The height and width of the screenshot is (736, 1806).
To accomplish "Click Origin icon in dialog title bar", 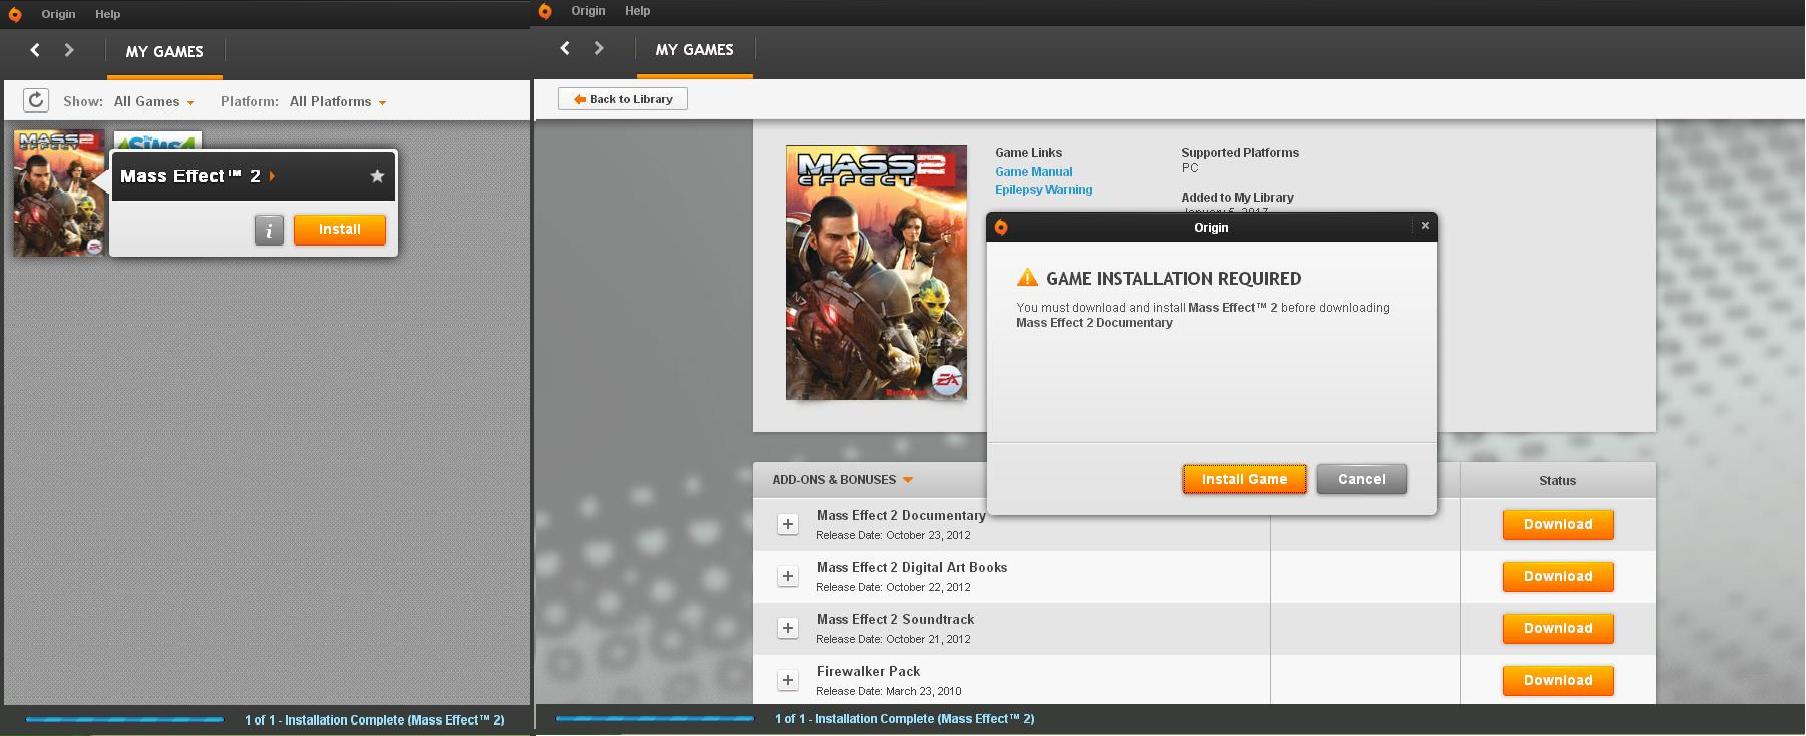I will pos(1001,227).
